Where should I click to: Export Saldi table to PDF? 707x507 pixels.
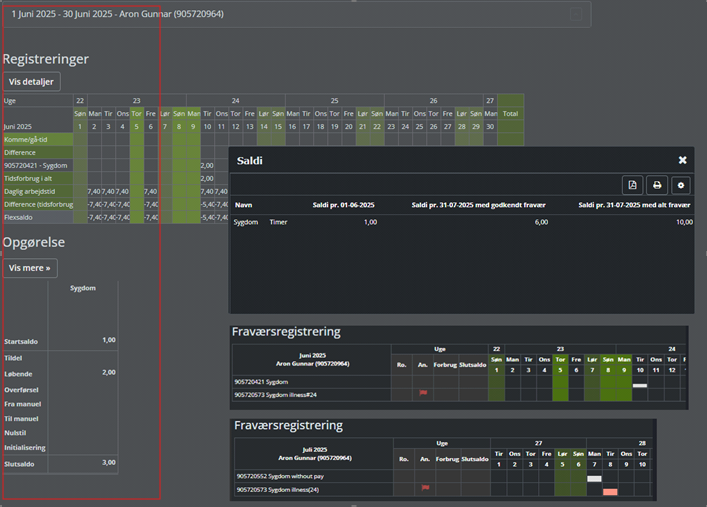[632, 185]
